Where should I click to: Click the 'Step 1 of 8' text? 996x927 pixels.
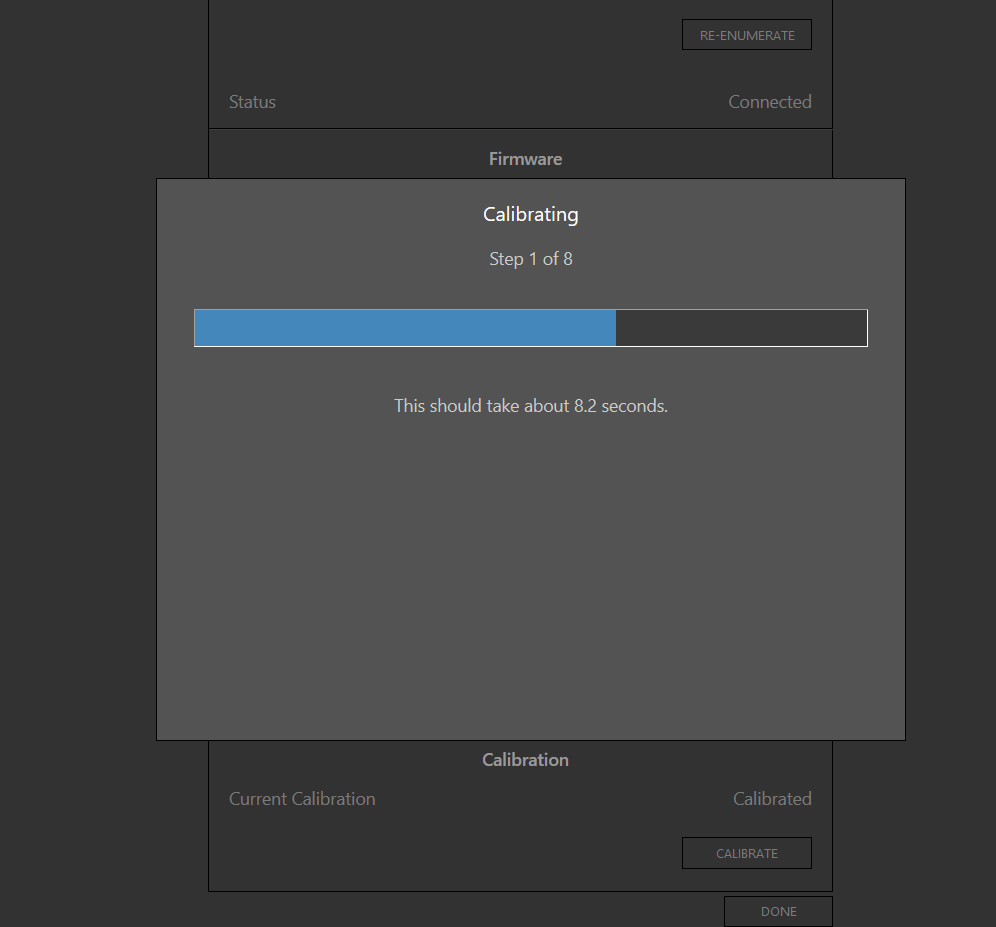pos(530,259)
